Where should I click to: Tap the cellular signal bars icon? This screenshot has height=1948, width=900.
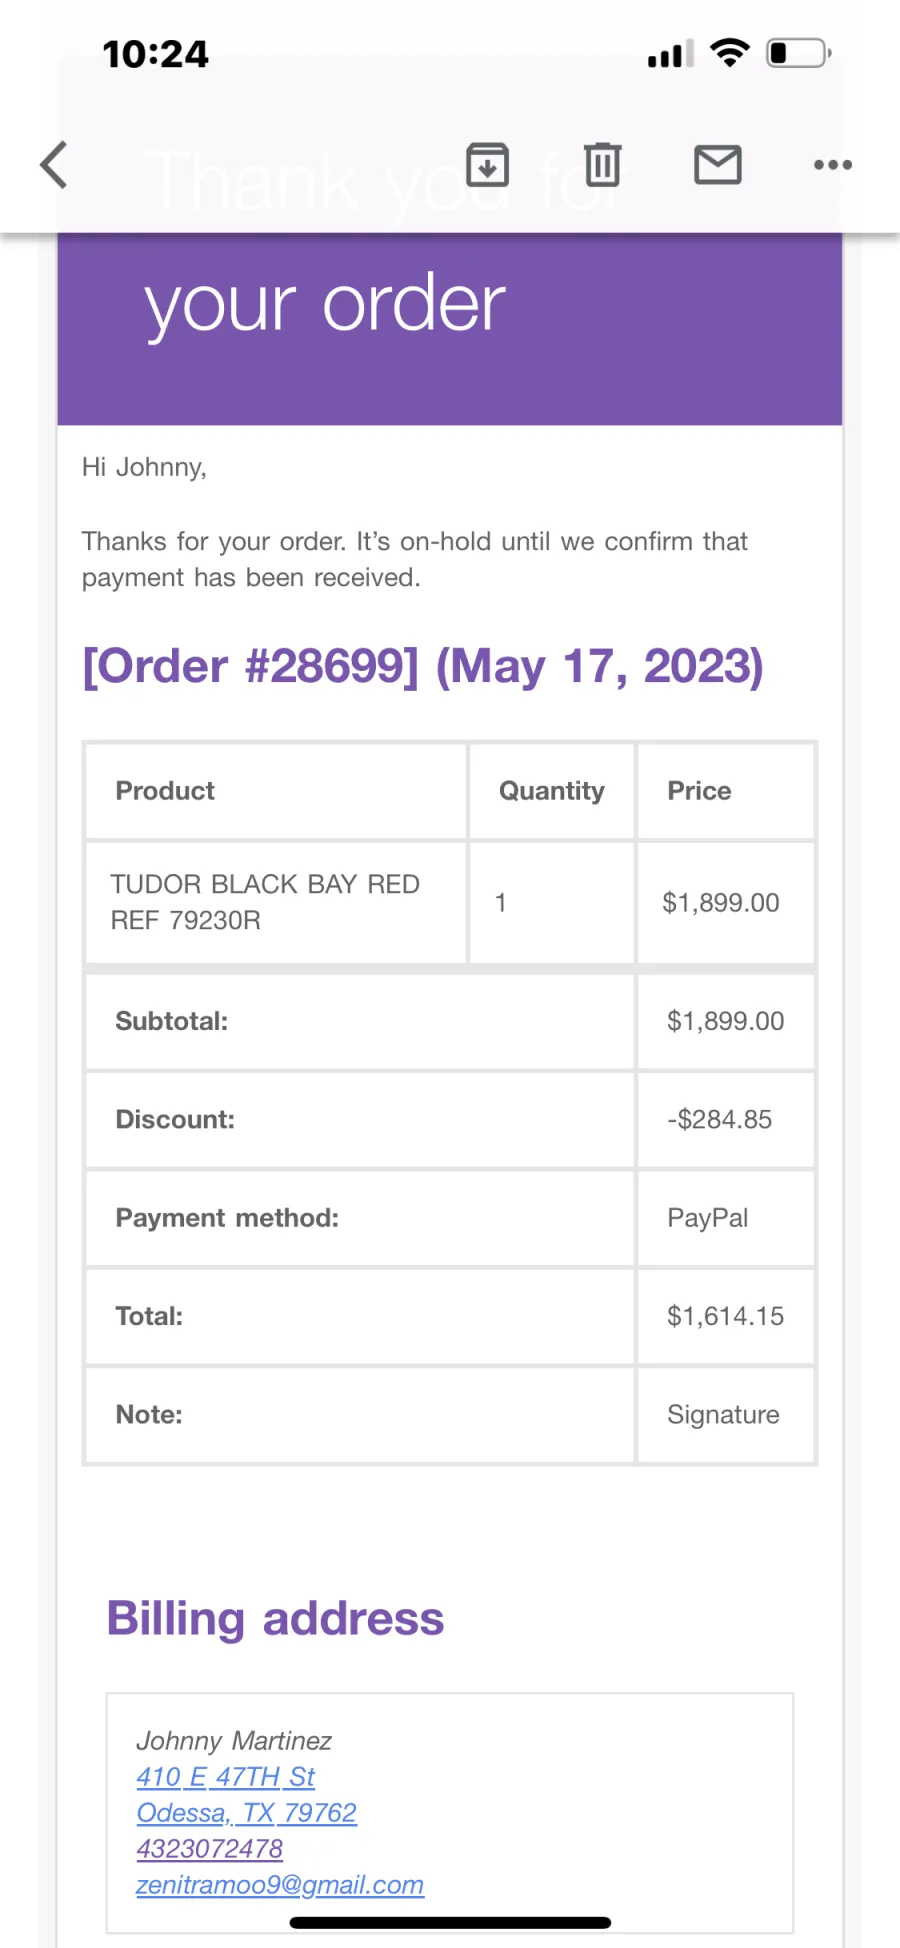[x=670, y=53]
